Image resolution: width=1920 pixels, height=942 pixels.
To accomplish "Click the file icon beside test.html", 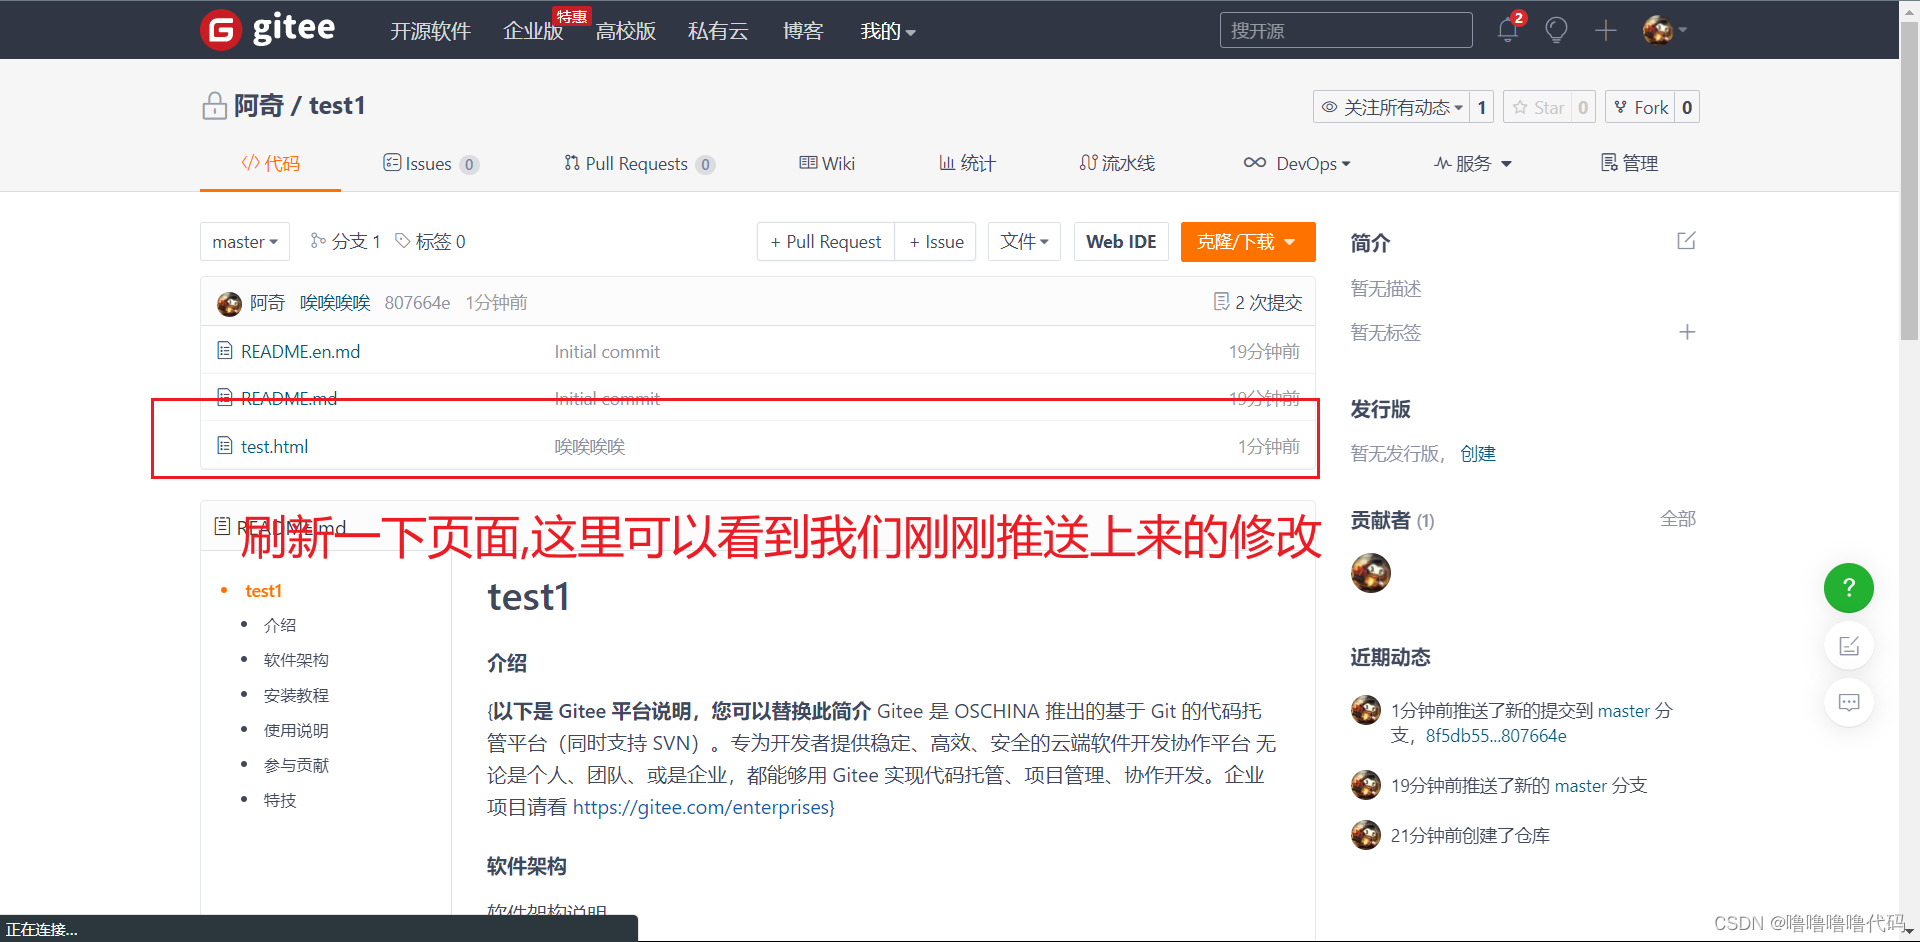I will point(225,446).
